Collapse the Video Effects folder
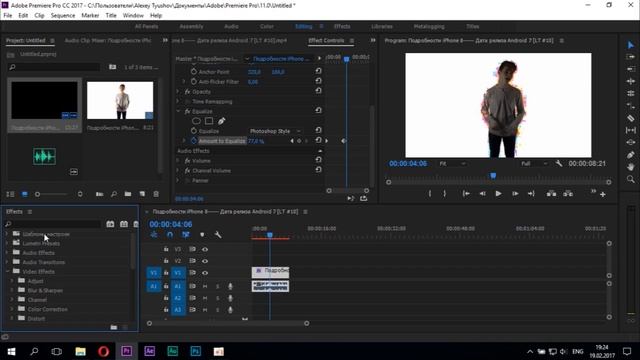Viewport: 640px width, 360px height. tap(7, 271)
